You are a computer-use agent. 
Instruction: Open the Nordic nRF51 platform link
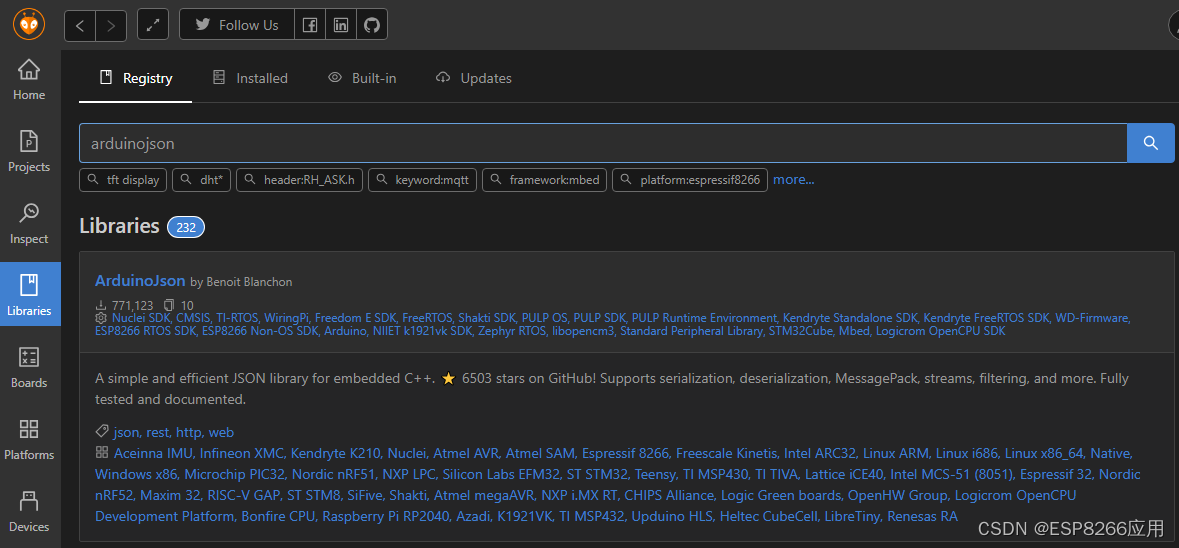click(x=334, y=474)
